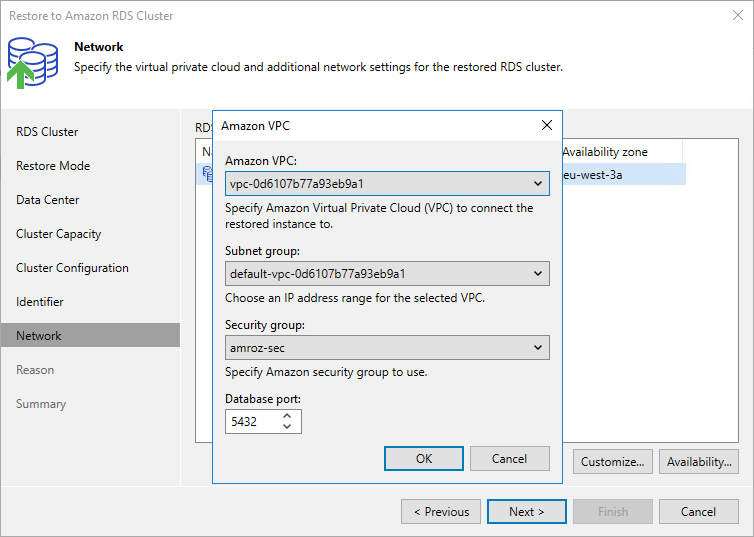Click the Customize... button
The image size is (754, 537).
point(613,462)
